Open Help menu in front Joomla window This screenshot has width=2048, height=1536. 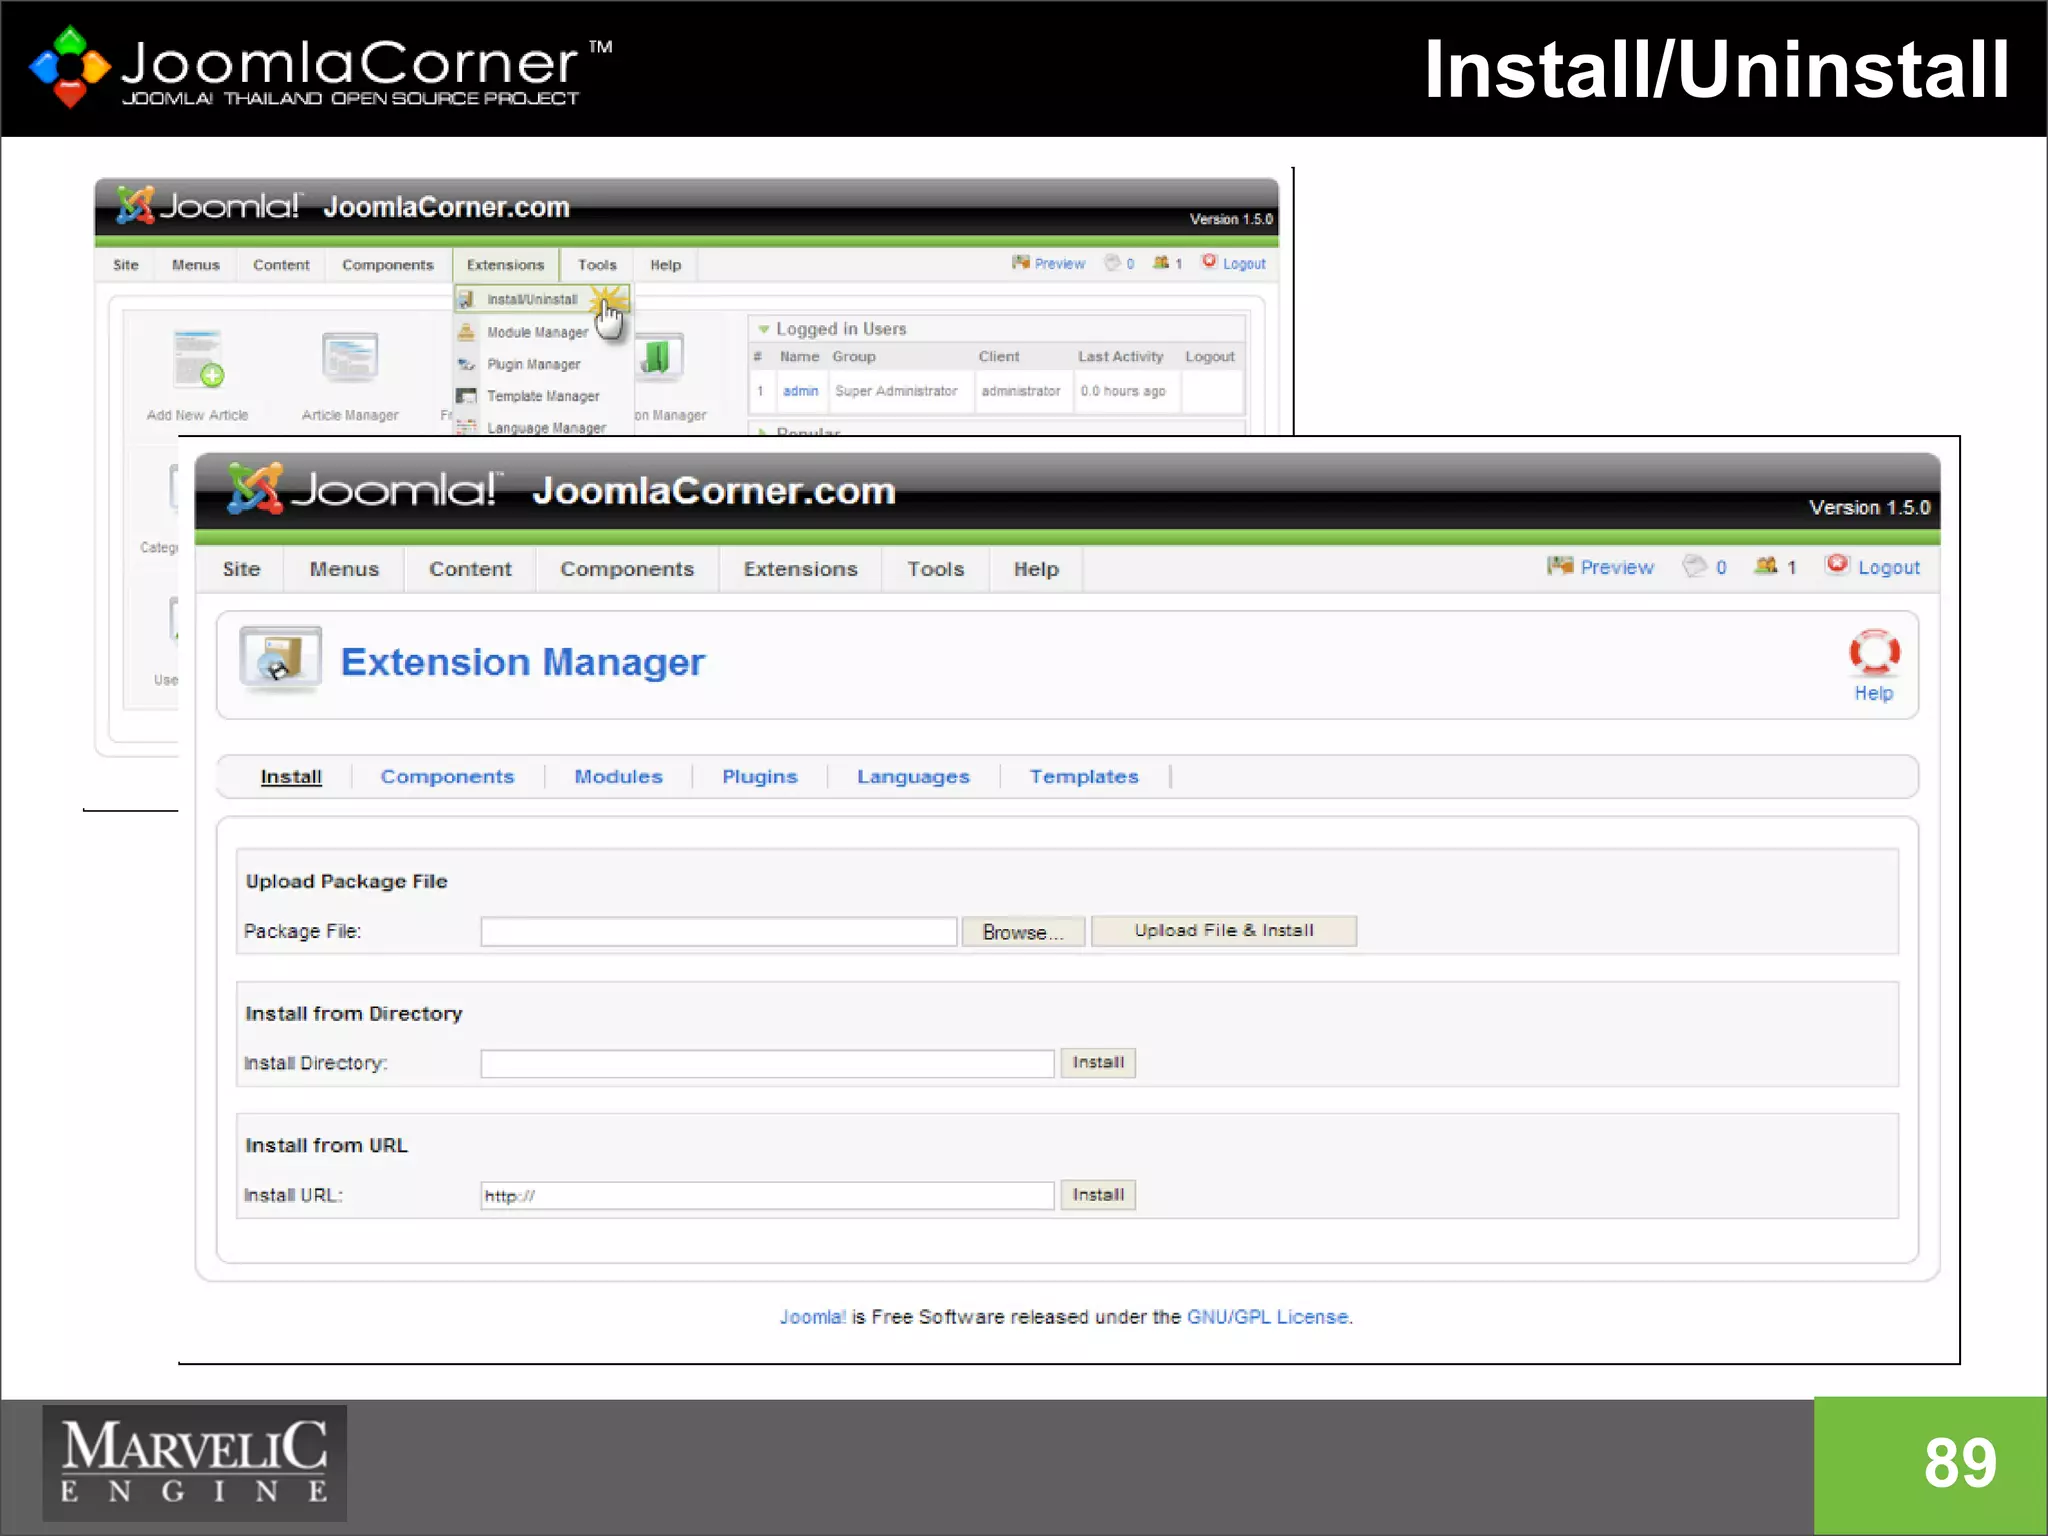coord(1036,569)
